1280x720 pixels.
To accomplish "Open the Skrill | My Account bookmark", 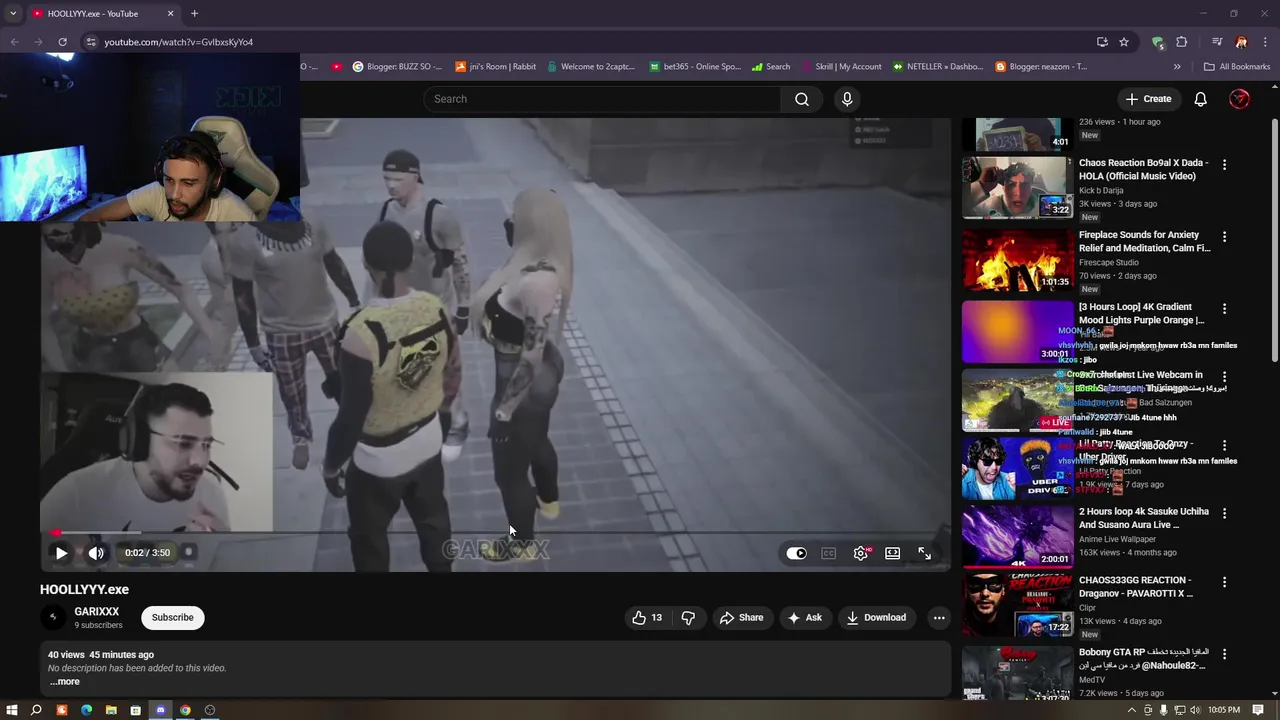I will point(841,67).
